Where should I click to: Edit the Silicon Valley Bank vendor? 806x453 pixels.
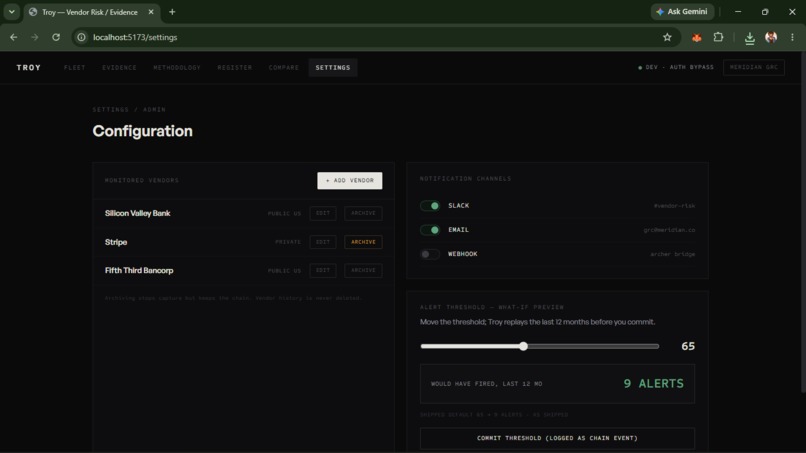coord(323,213)
